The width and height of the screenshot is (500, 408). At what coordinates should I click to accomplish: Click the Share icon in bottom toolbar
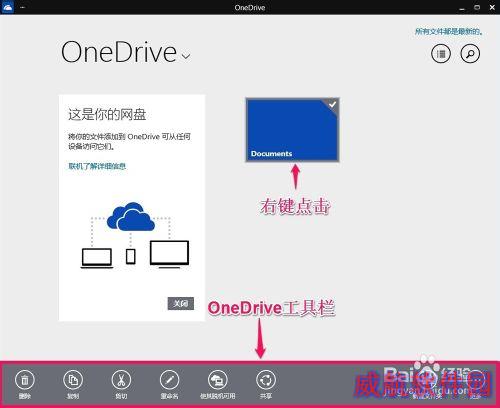coord(266,380)
